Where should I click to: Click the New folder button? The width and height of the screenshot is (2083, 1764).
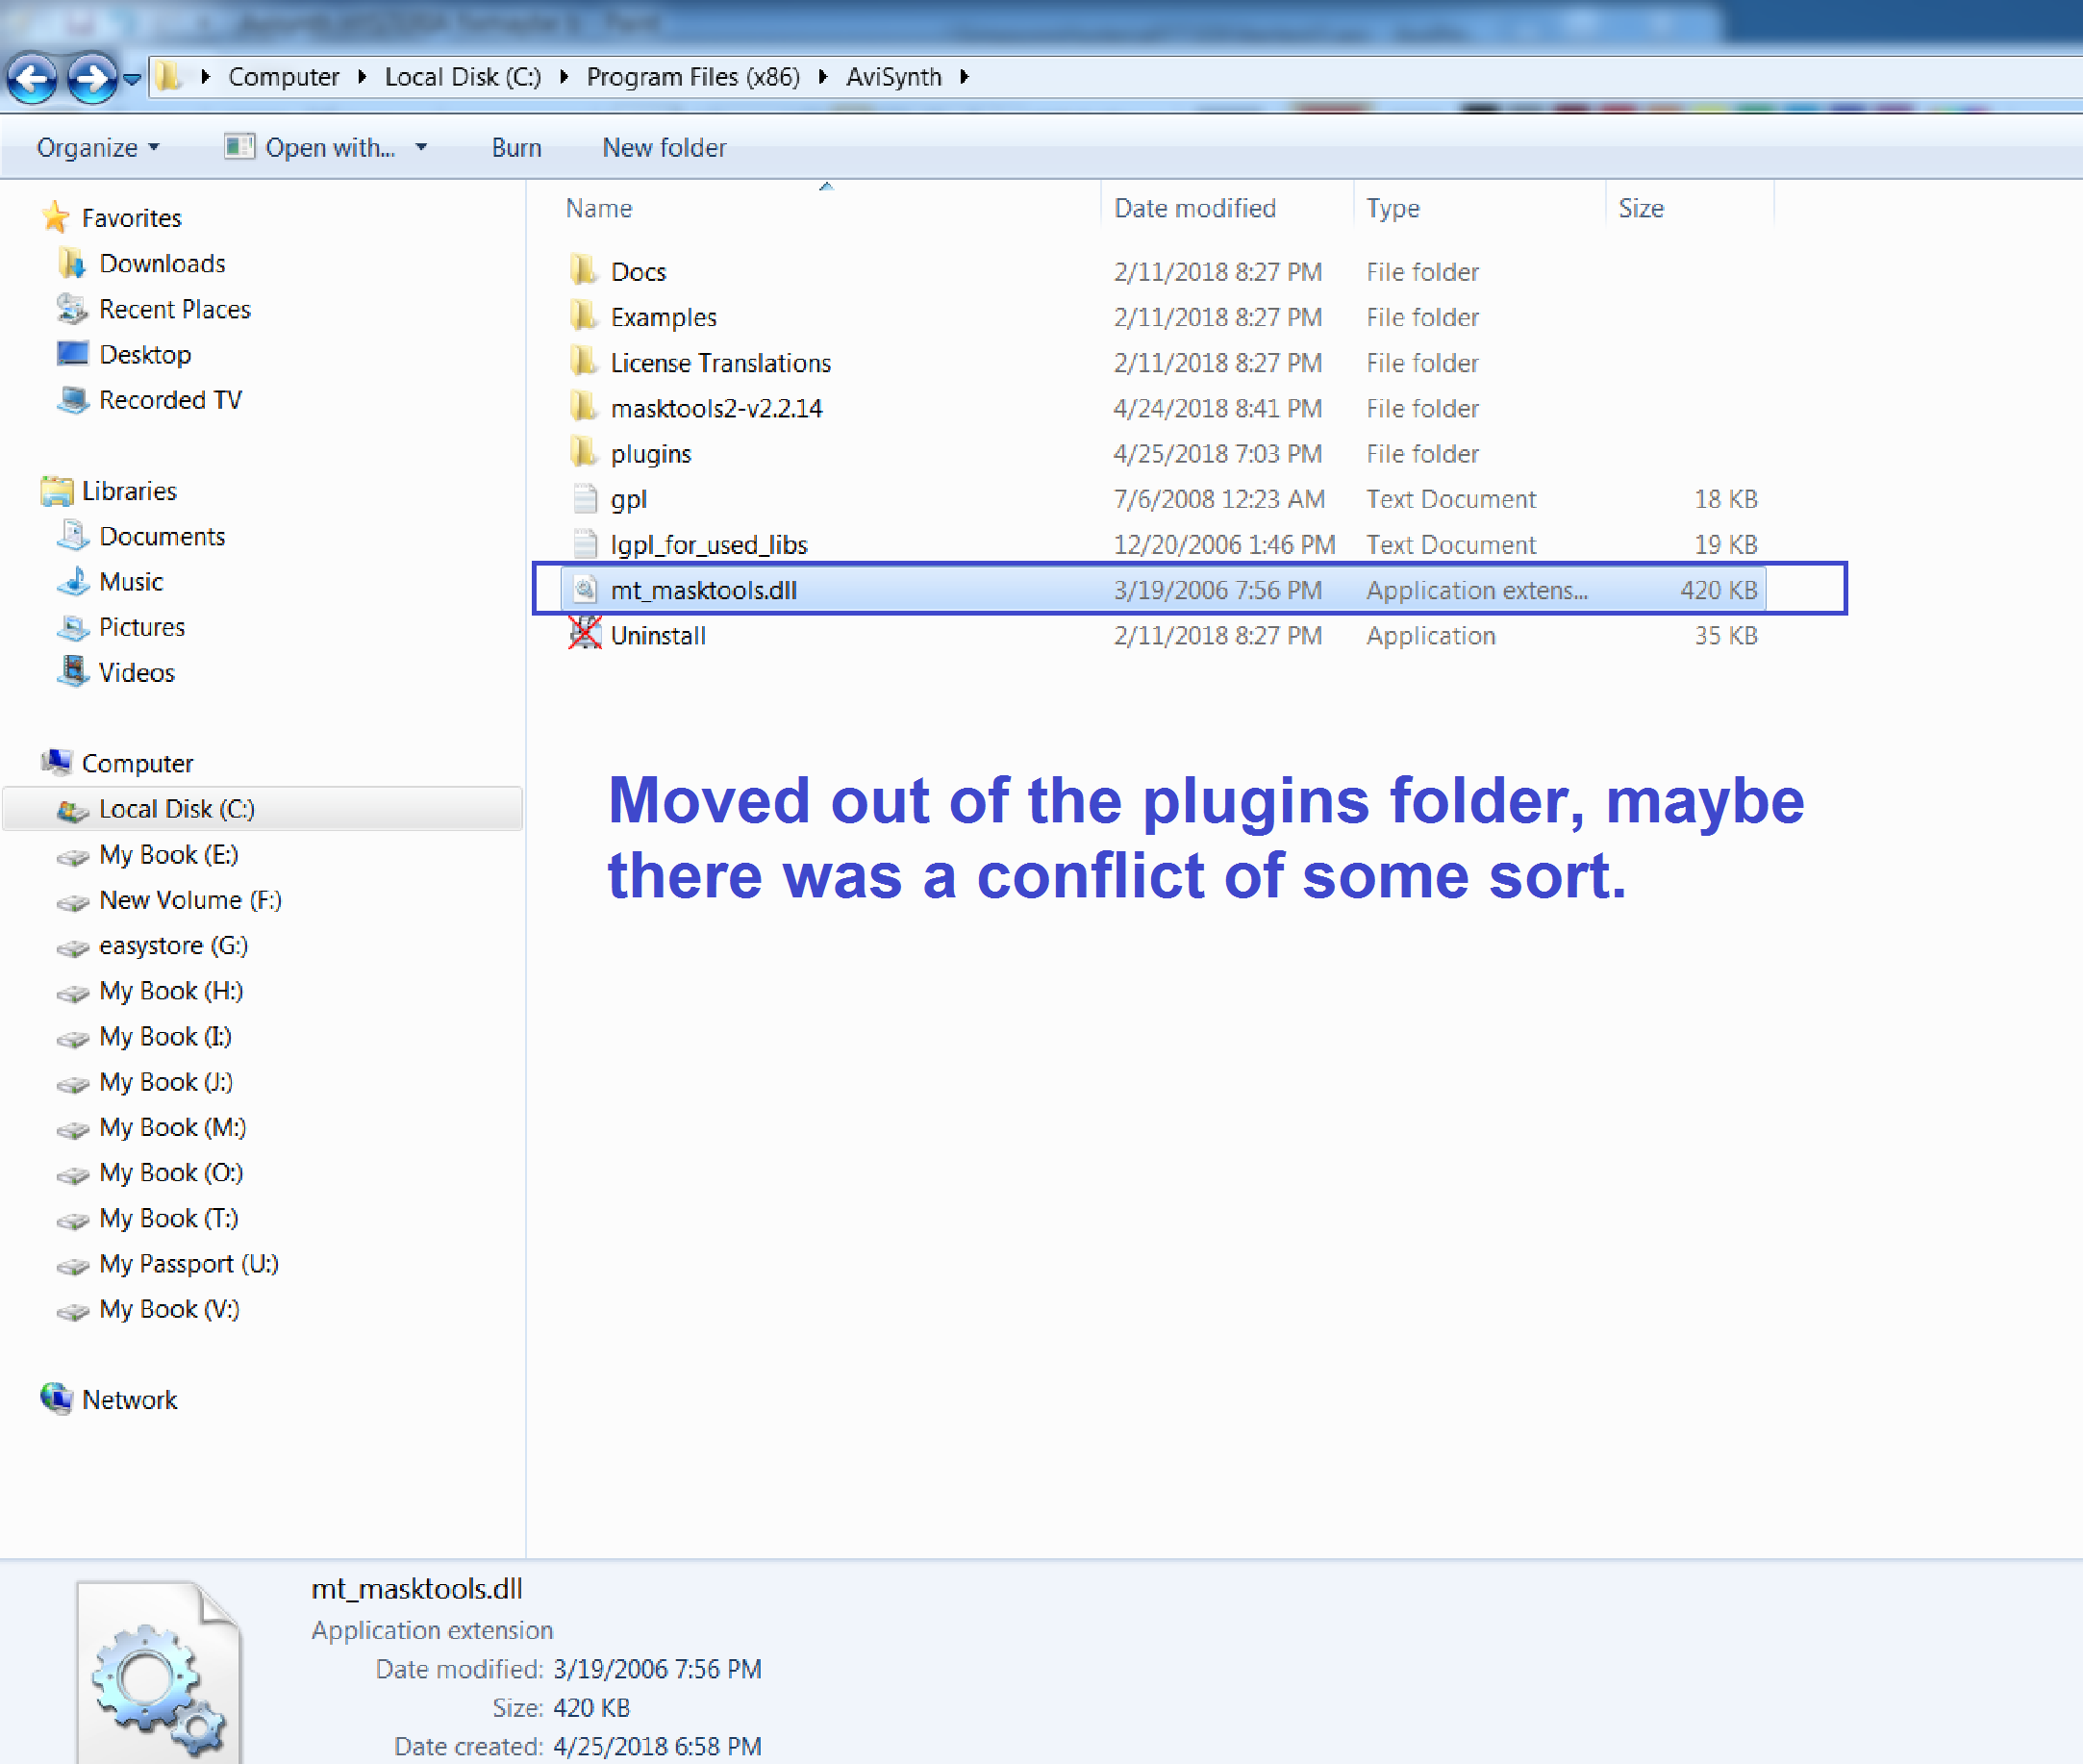[x=664, y=148]
